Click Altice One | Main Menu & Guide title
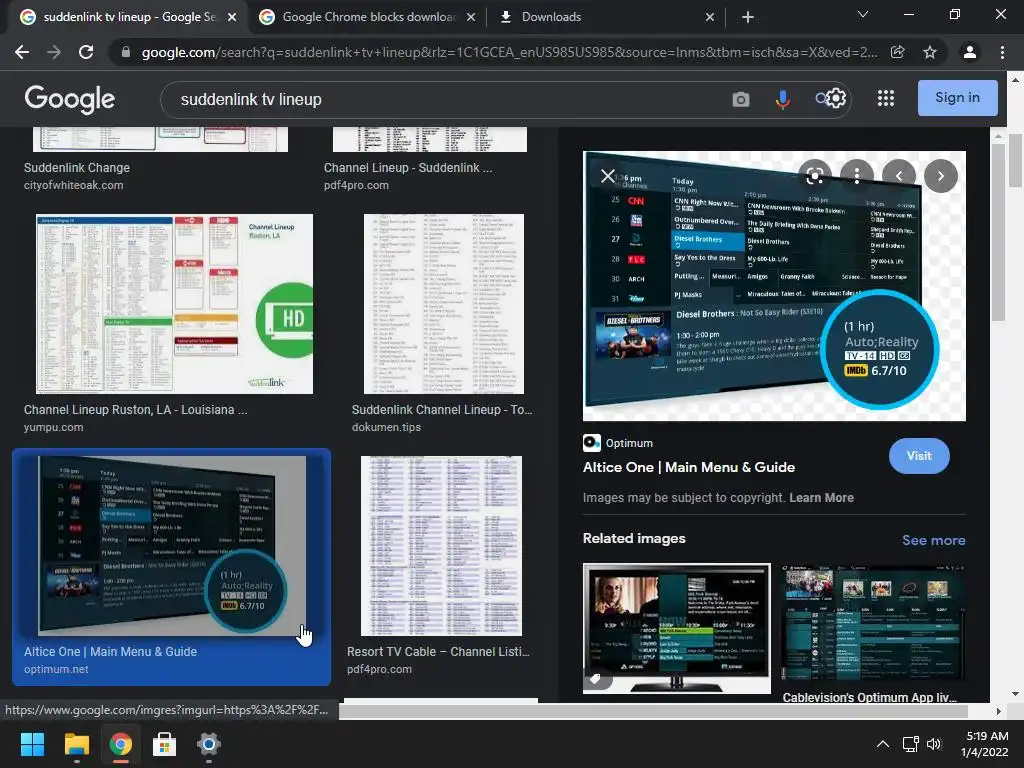 click(688, 467)
